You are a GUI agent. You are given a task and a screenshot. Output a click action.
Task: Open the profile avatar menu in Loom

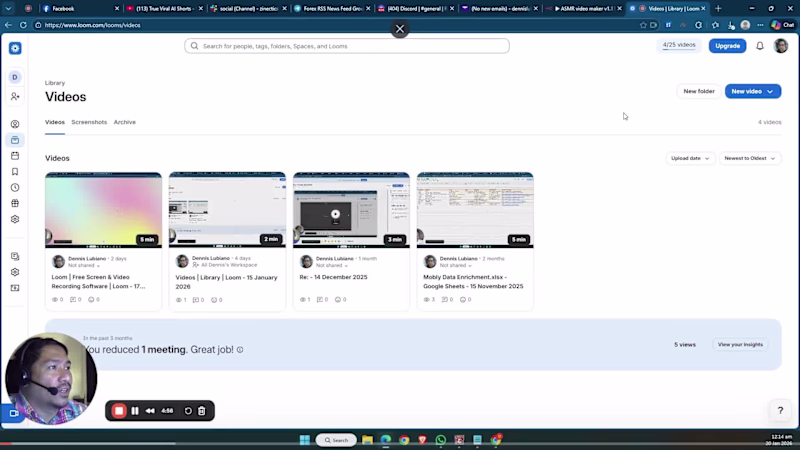coord(781,46)
